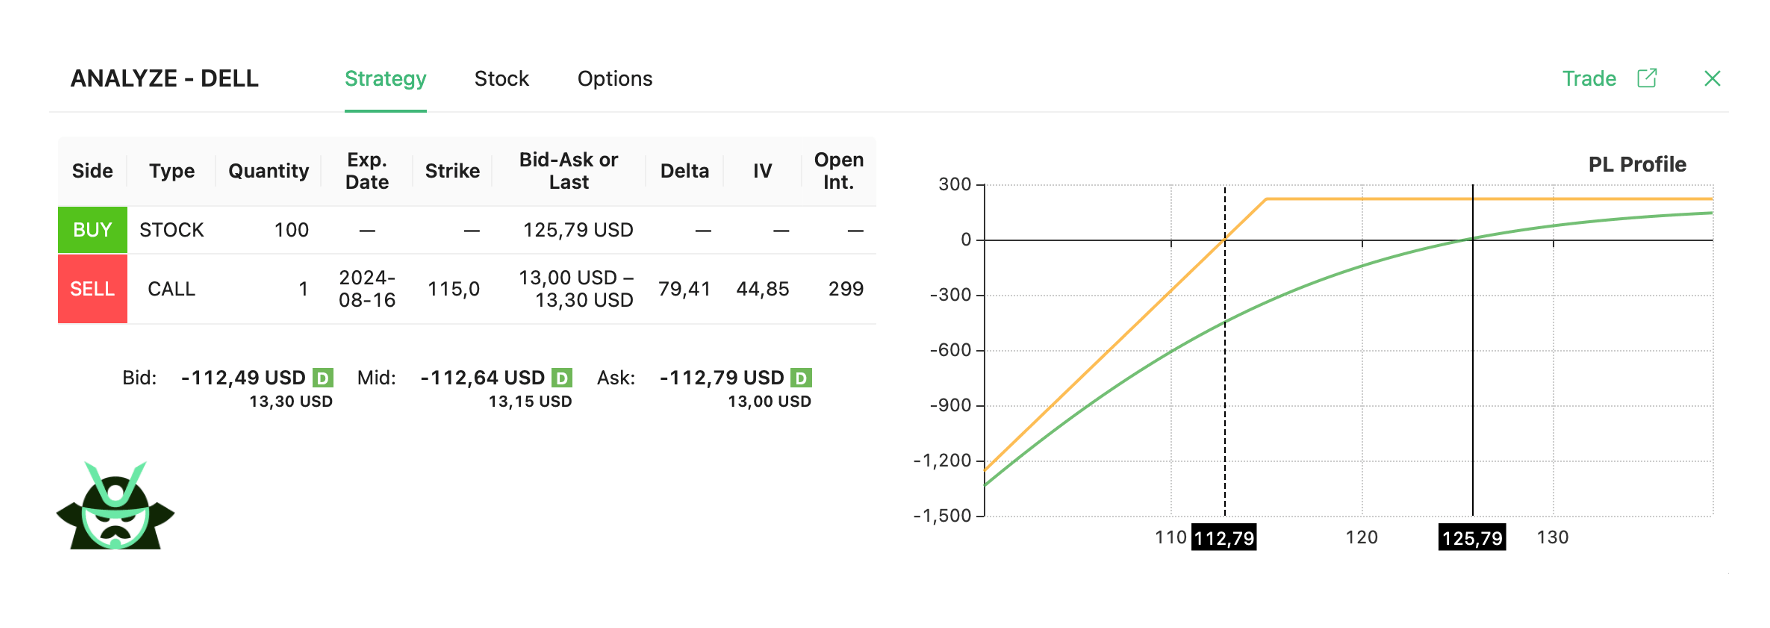Viewport: 1770px width, 628px height.
Task: Open the Options tab
Action: pyautogui.click(x=614, y=79)
